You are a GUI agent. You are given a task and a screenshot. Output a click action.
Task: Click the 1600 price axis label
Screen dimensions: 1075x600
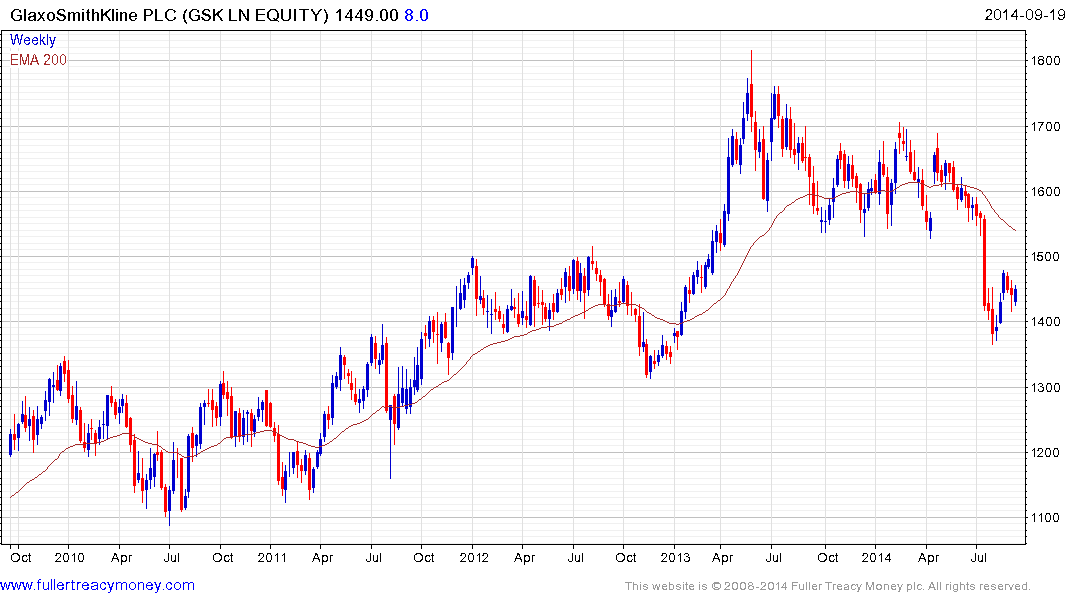(x=1046, y=191)
